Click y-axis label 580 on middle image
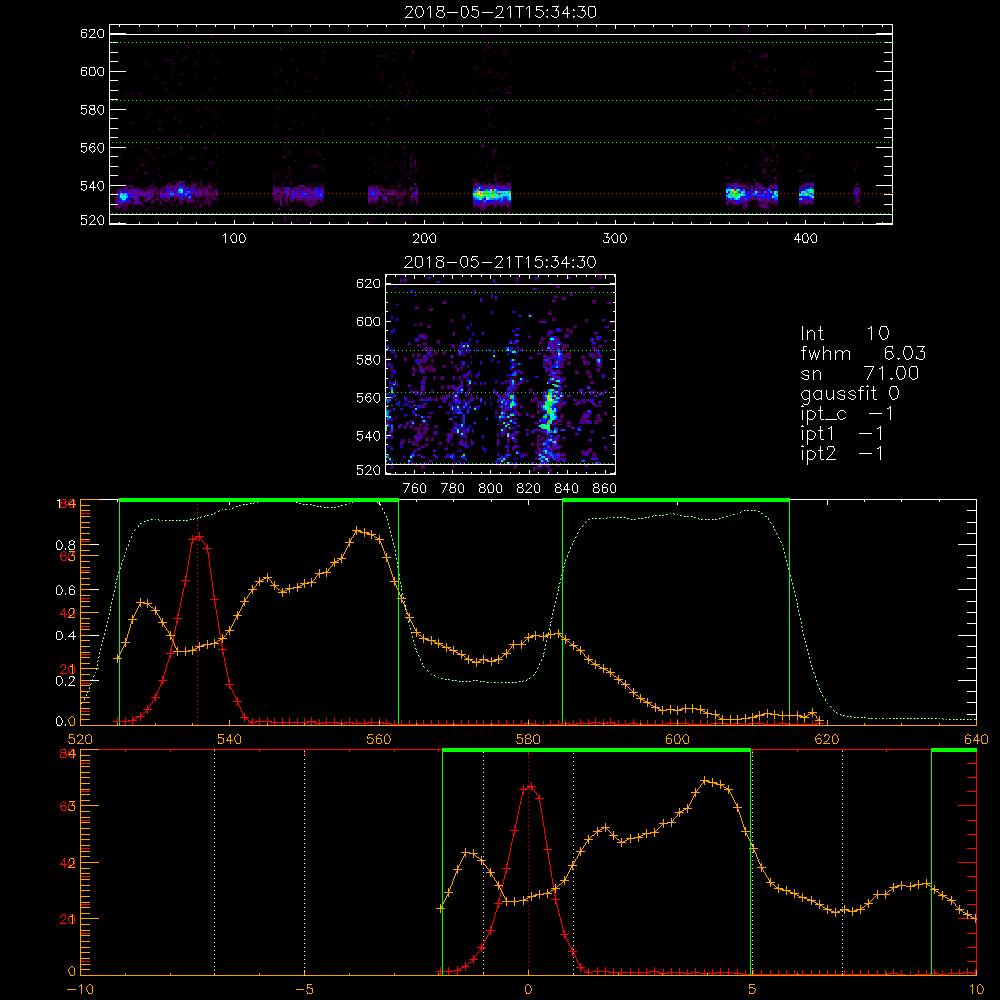Screen dimensions: 1000x1000 coord(369,360)
